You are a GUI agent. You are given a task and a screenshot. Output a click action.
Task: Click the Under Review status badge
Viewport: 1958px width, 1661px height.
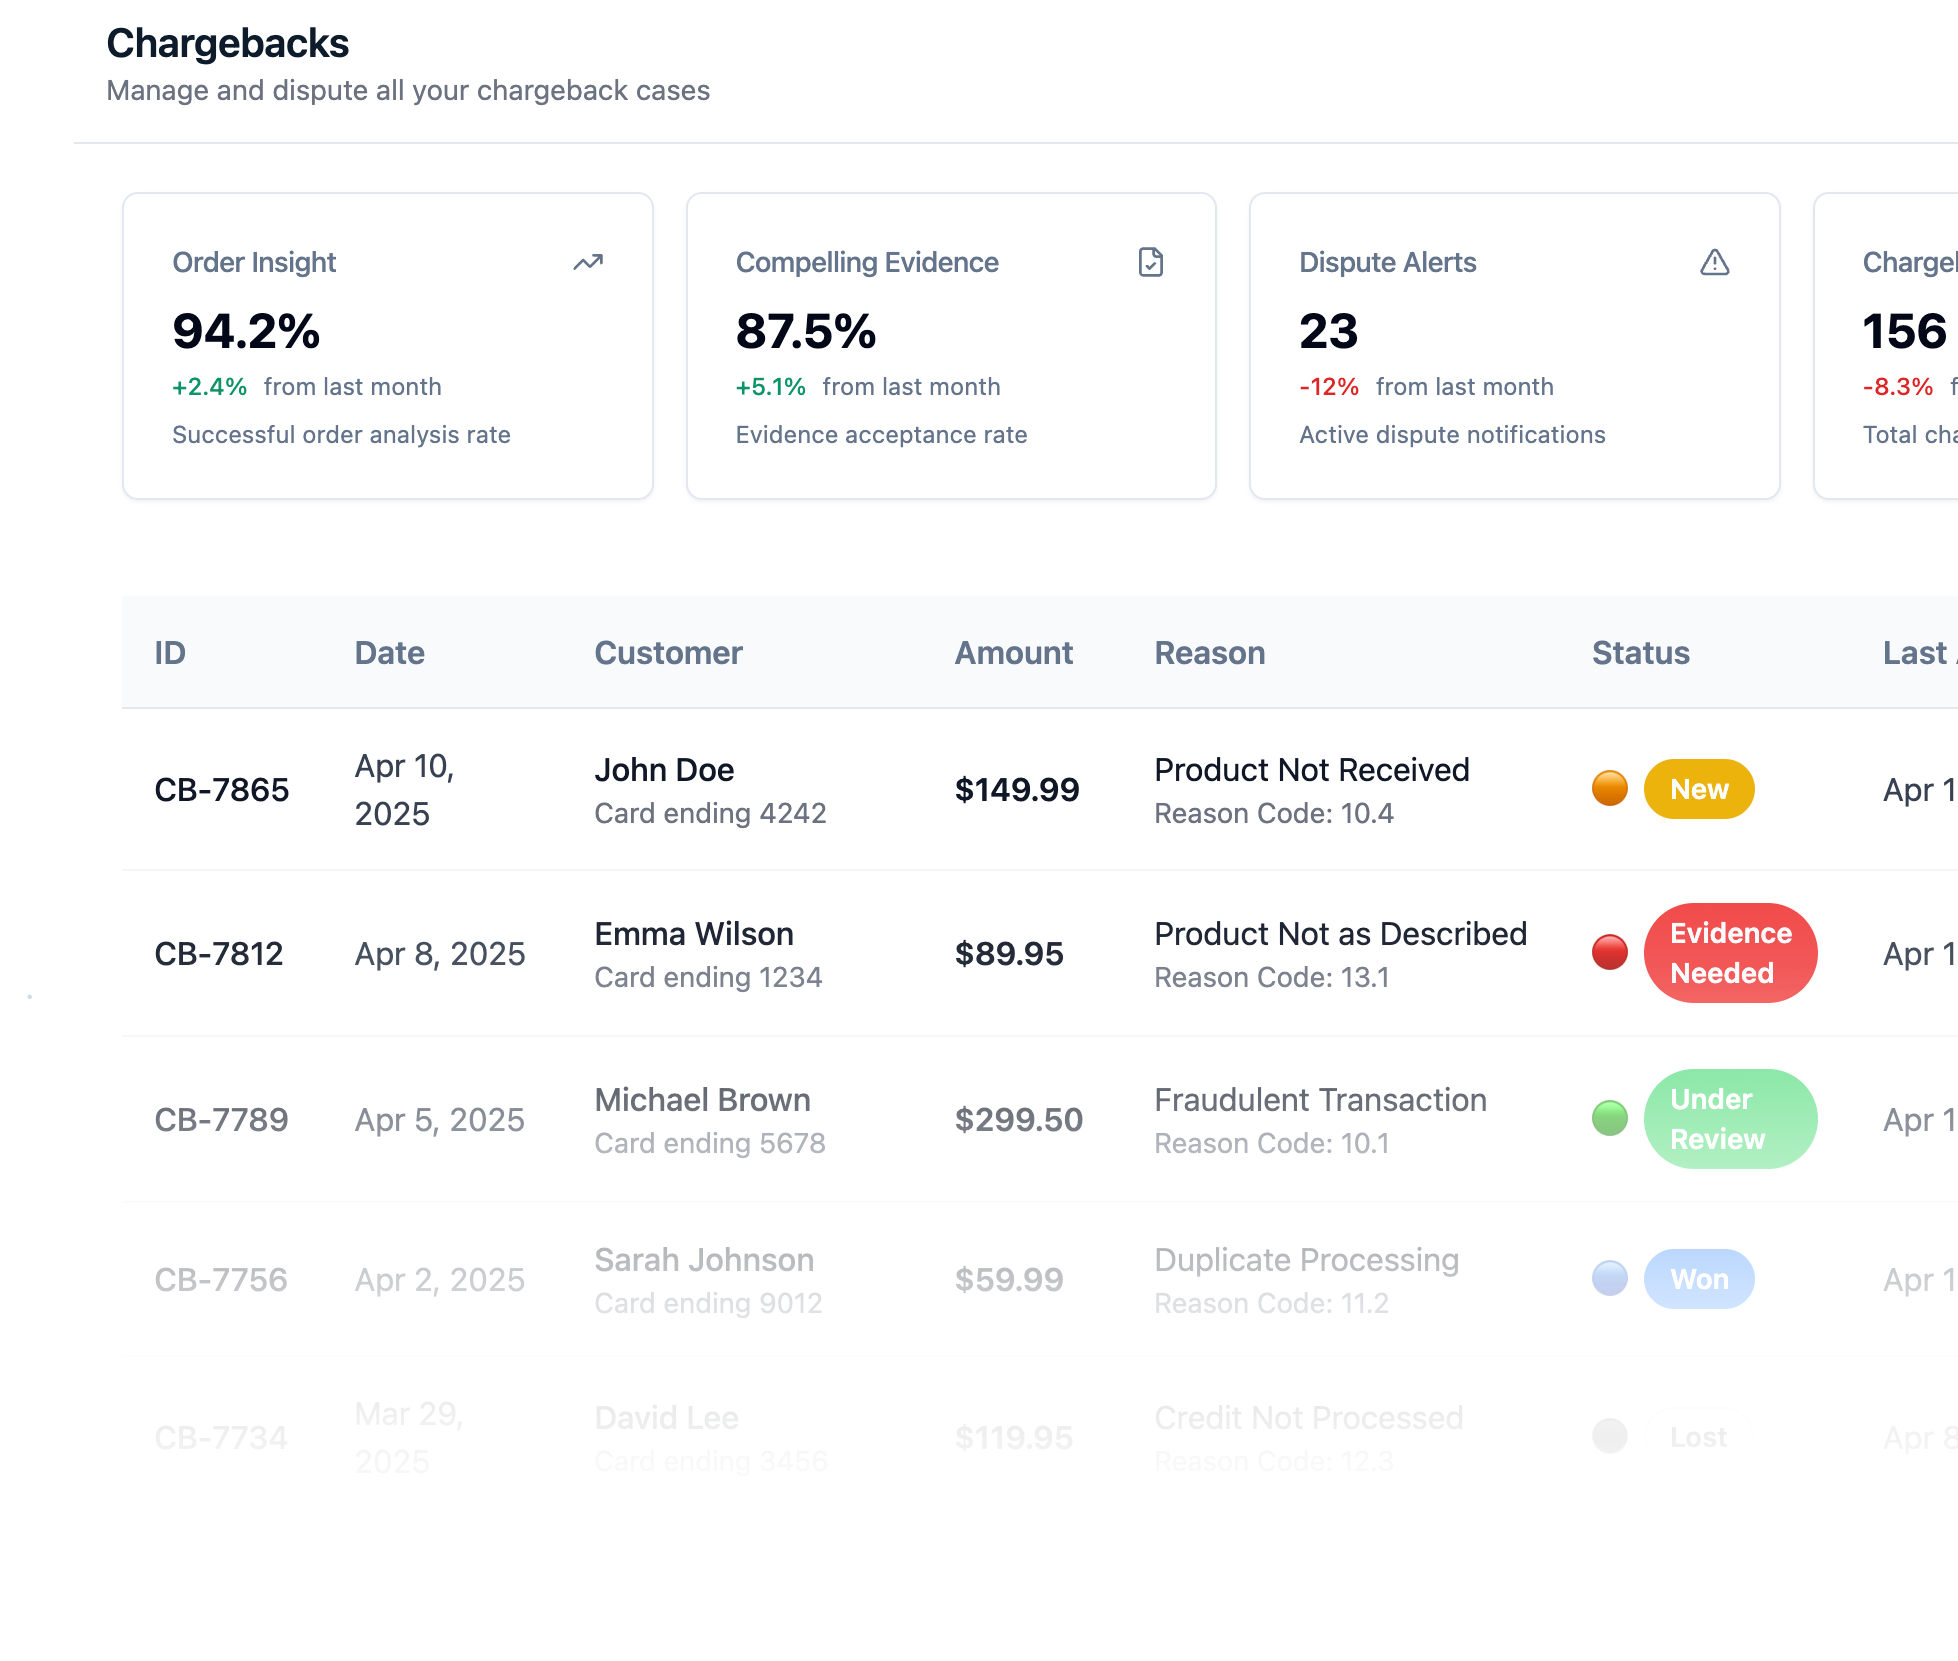click(1729, 1118)
